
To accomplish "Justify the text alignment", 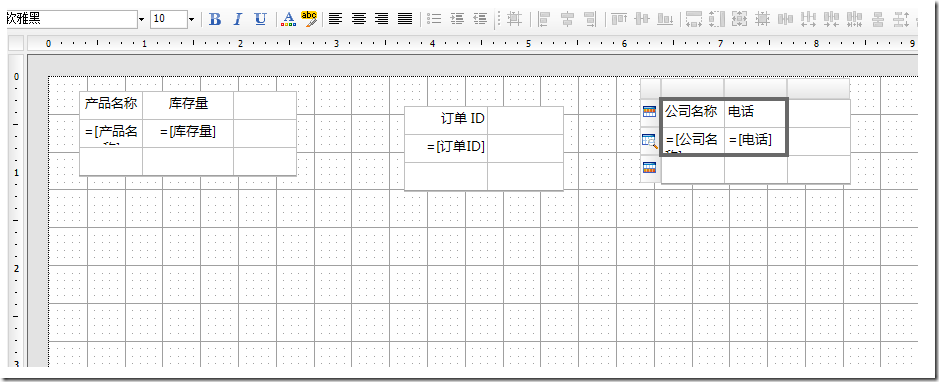I will click(x=405, y=19).
